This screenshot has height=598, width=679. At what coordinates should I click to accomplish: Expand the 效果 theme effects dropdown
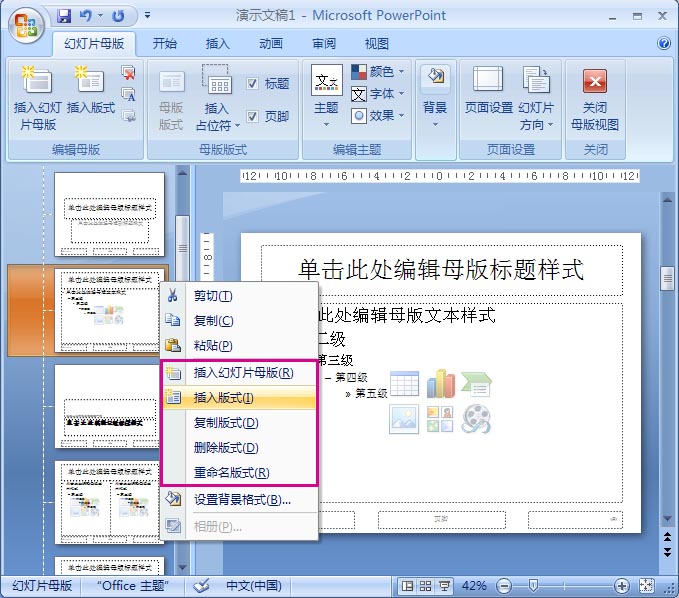(378, 116)
